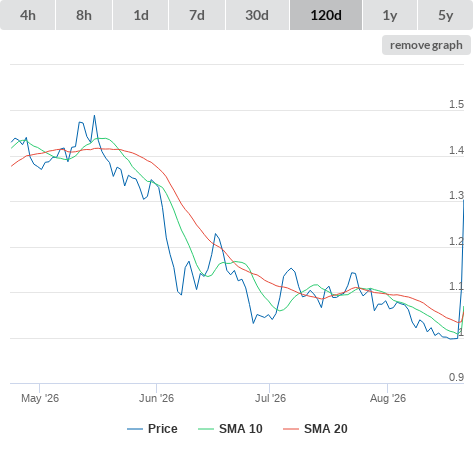Click the remove graph button
The image size is (474, 455).
pos(426,45)
